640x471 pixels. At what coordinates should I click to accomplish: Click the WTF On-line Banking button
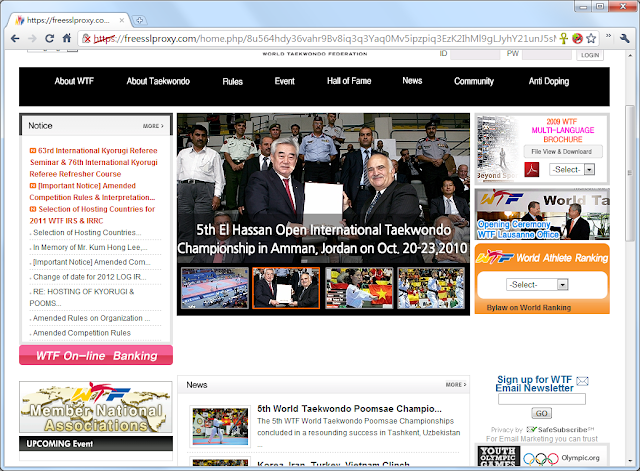pyautogui.click(x=96, y=355)
